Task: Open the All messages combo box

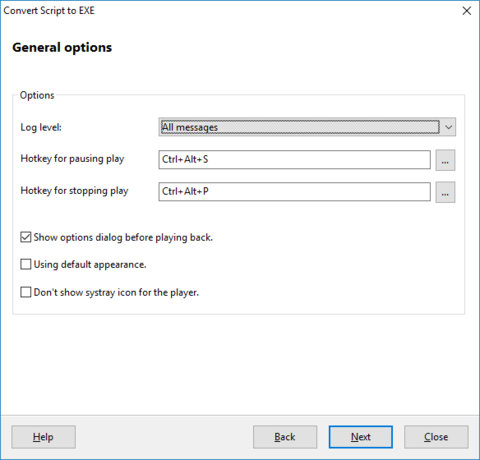Action: point(307,127)
